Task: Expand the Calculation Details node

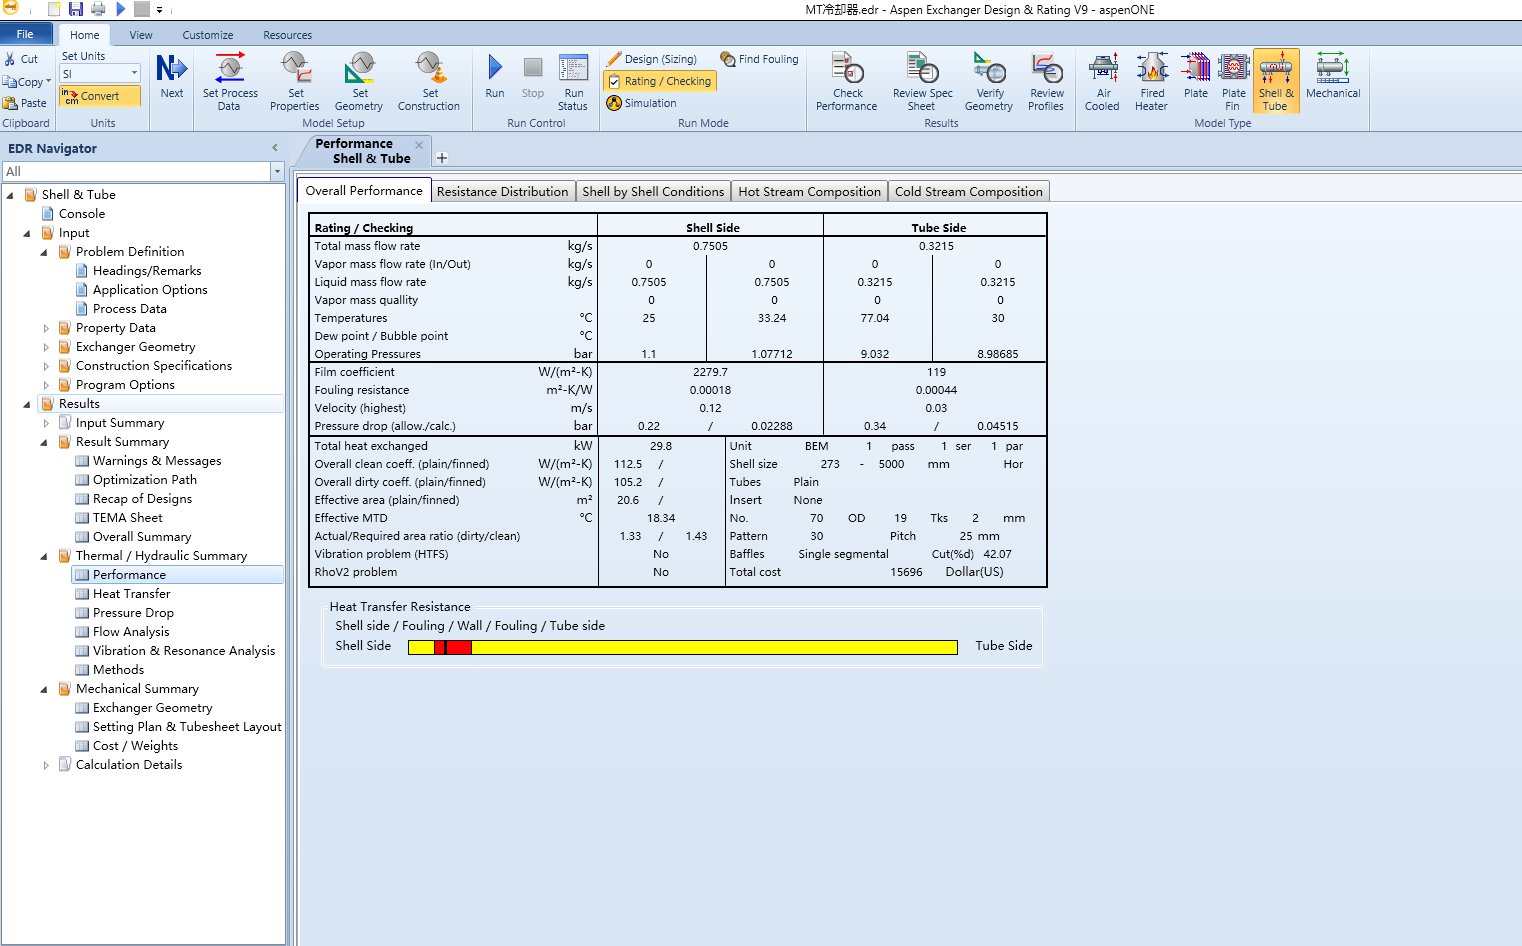Action: coord(46,765)
